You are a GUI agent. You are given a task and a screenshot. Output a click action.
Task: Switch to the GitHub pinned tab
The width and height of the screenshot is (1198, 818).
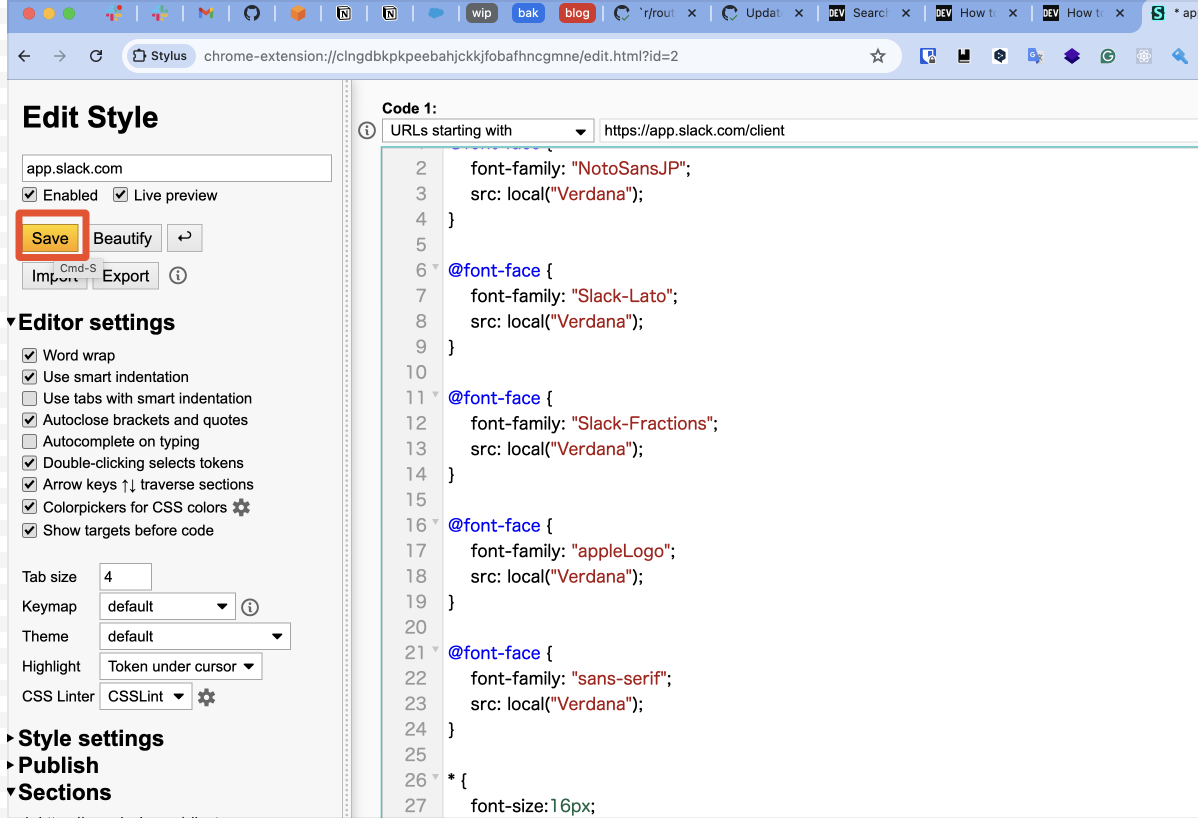252,14
